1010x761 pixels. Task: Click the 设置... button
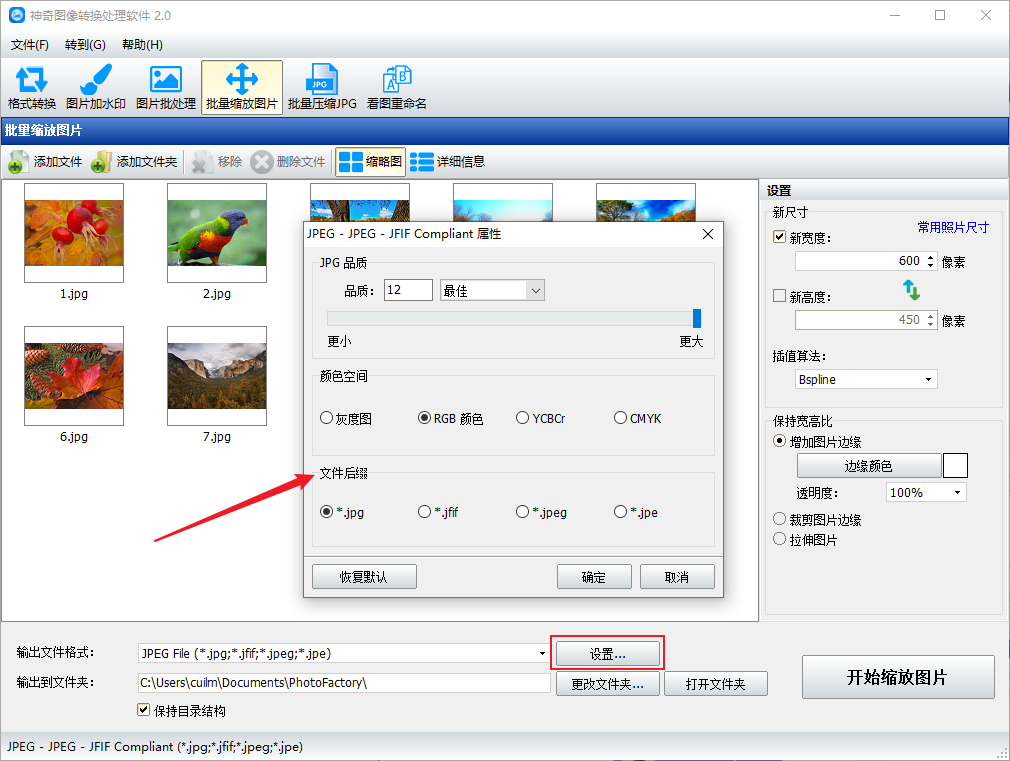[607, 653]
